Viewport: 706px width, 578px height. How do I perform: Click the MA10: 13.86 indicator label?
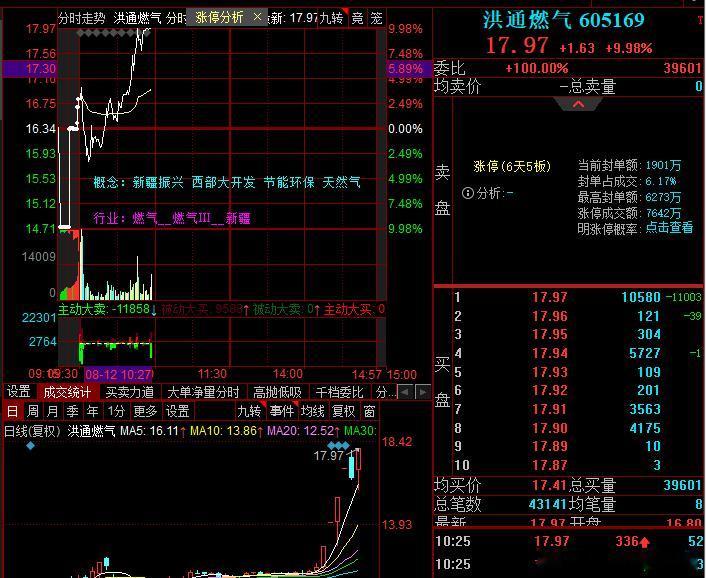tap(226, 431)
